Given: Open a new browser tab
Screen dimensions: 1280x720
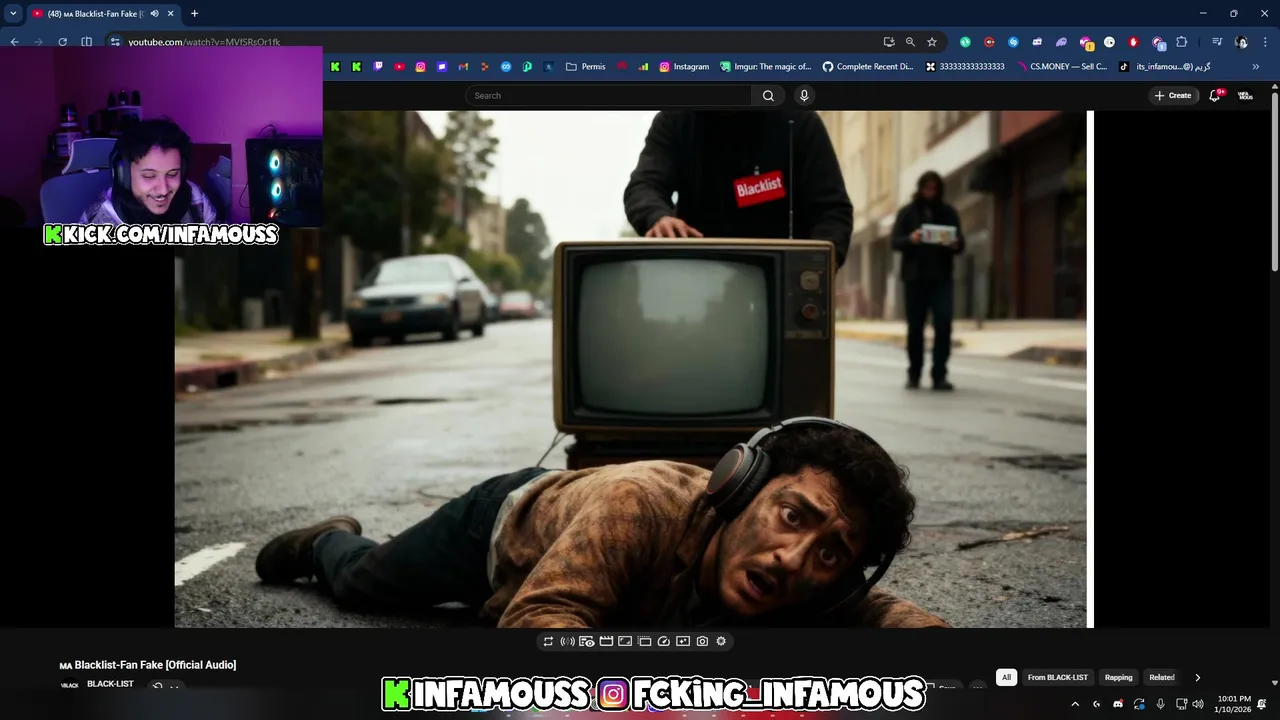Looking at the screenshot, I should point(194,14).
